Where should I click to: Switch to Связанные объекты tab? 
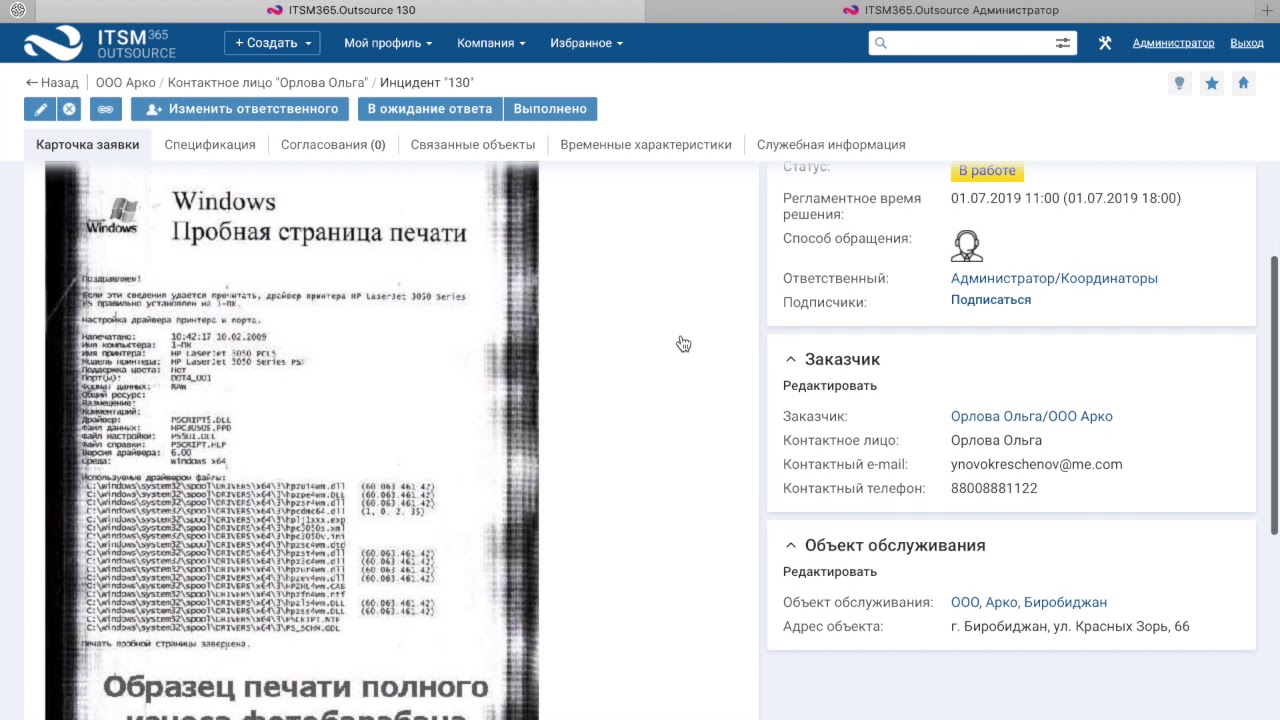tap(473, 145)
